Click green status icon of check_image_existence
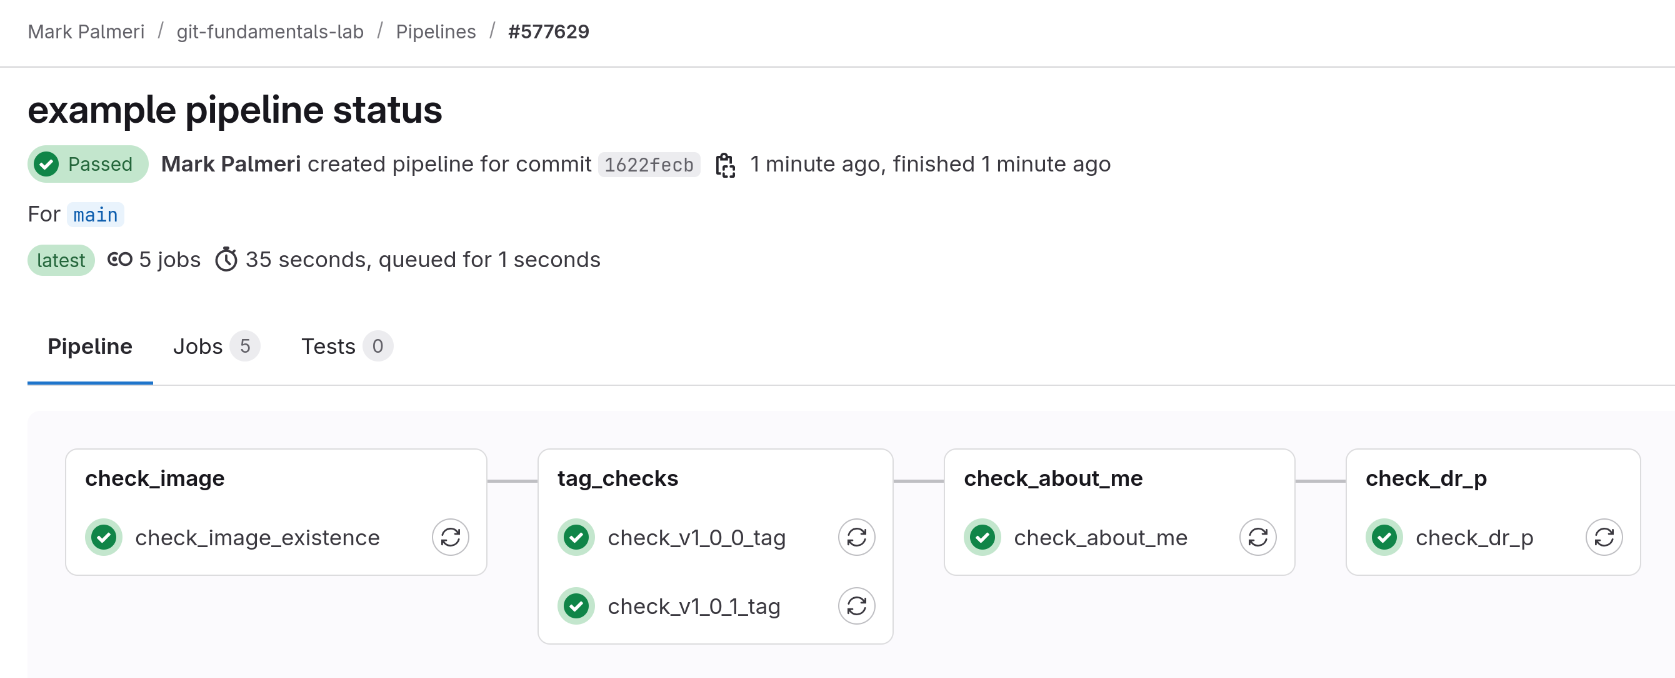Viewport: 1675px width, 678px height. (104, 537)
